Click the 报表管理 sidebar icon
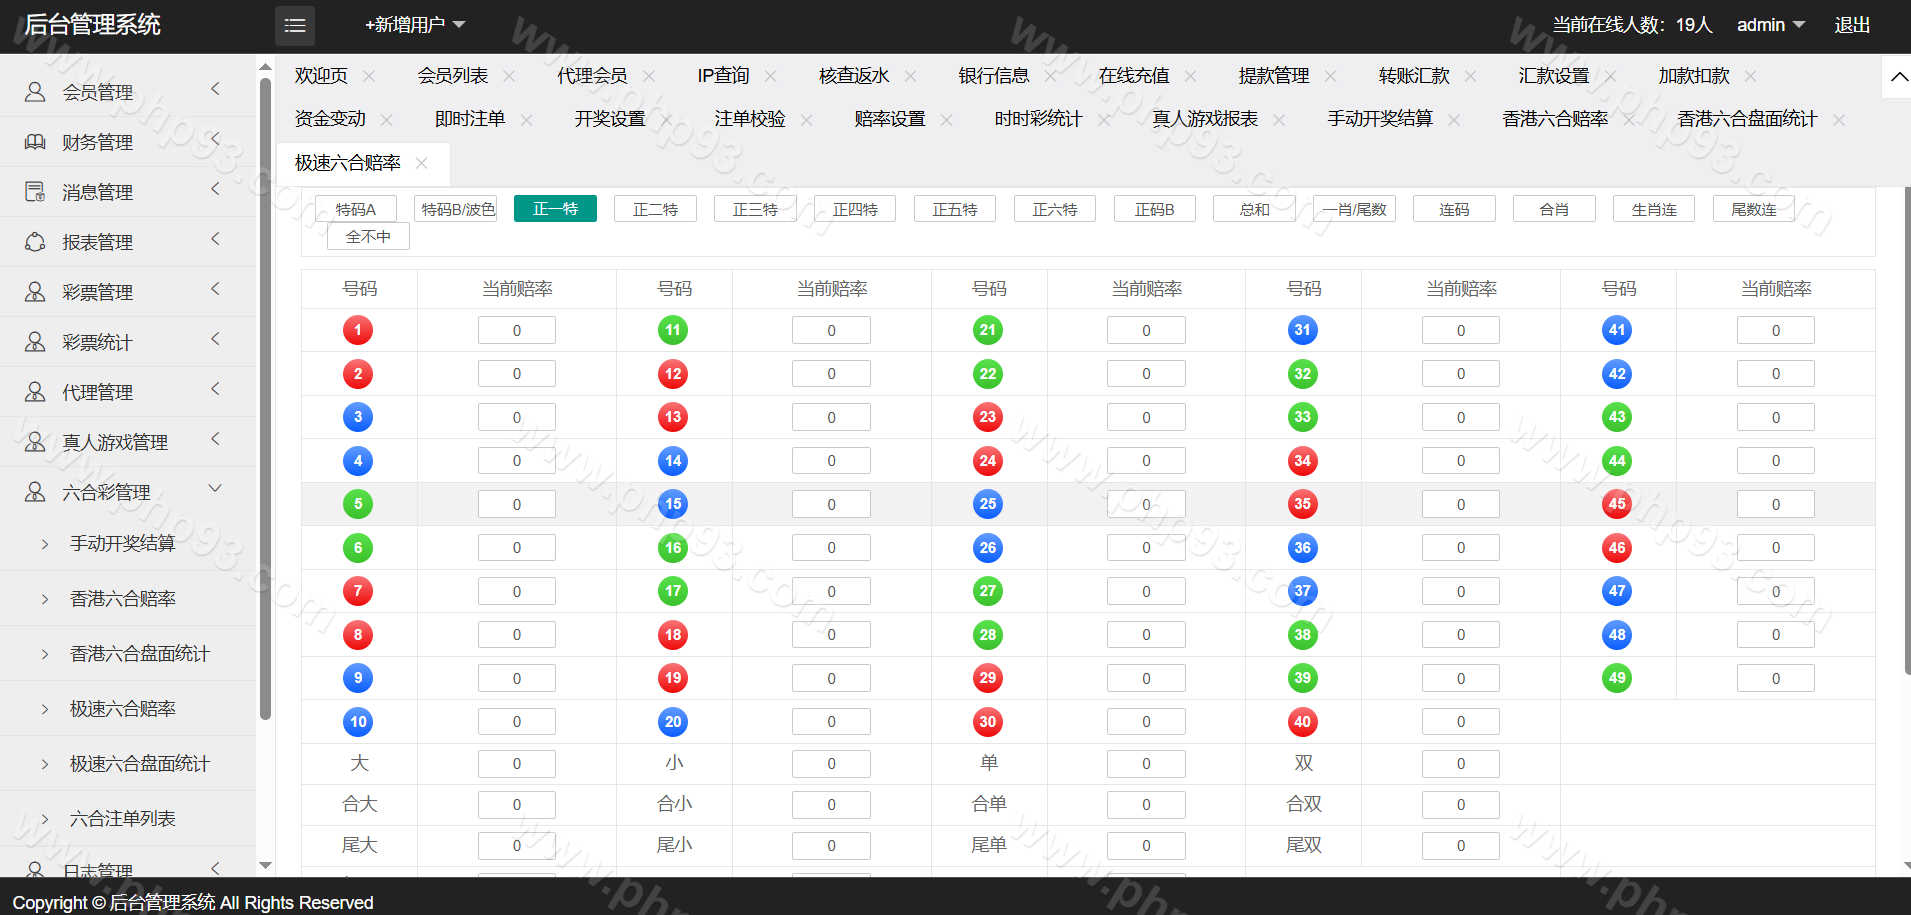This screenshot has height=915, width=1911. [x=35, y=242]
